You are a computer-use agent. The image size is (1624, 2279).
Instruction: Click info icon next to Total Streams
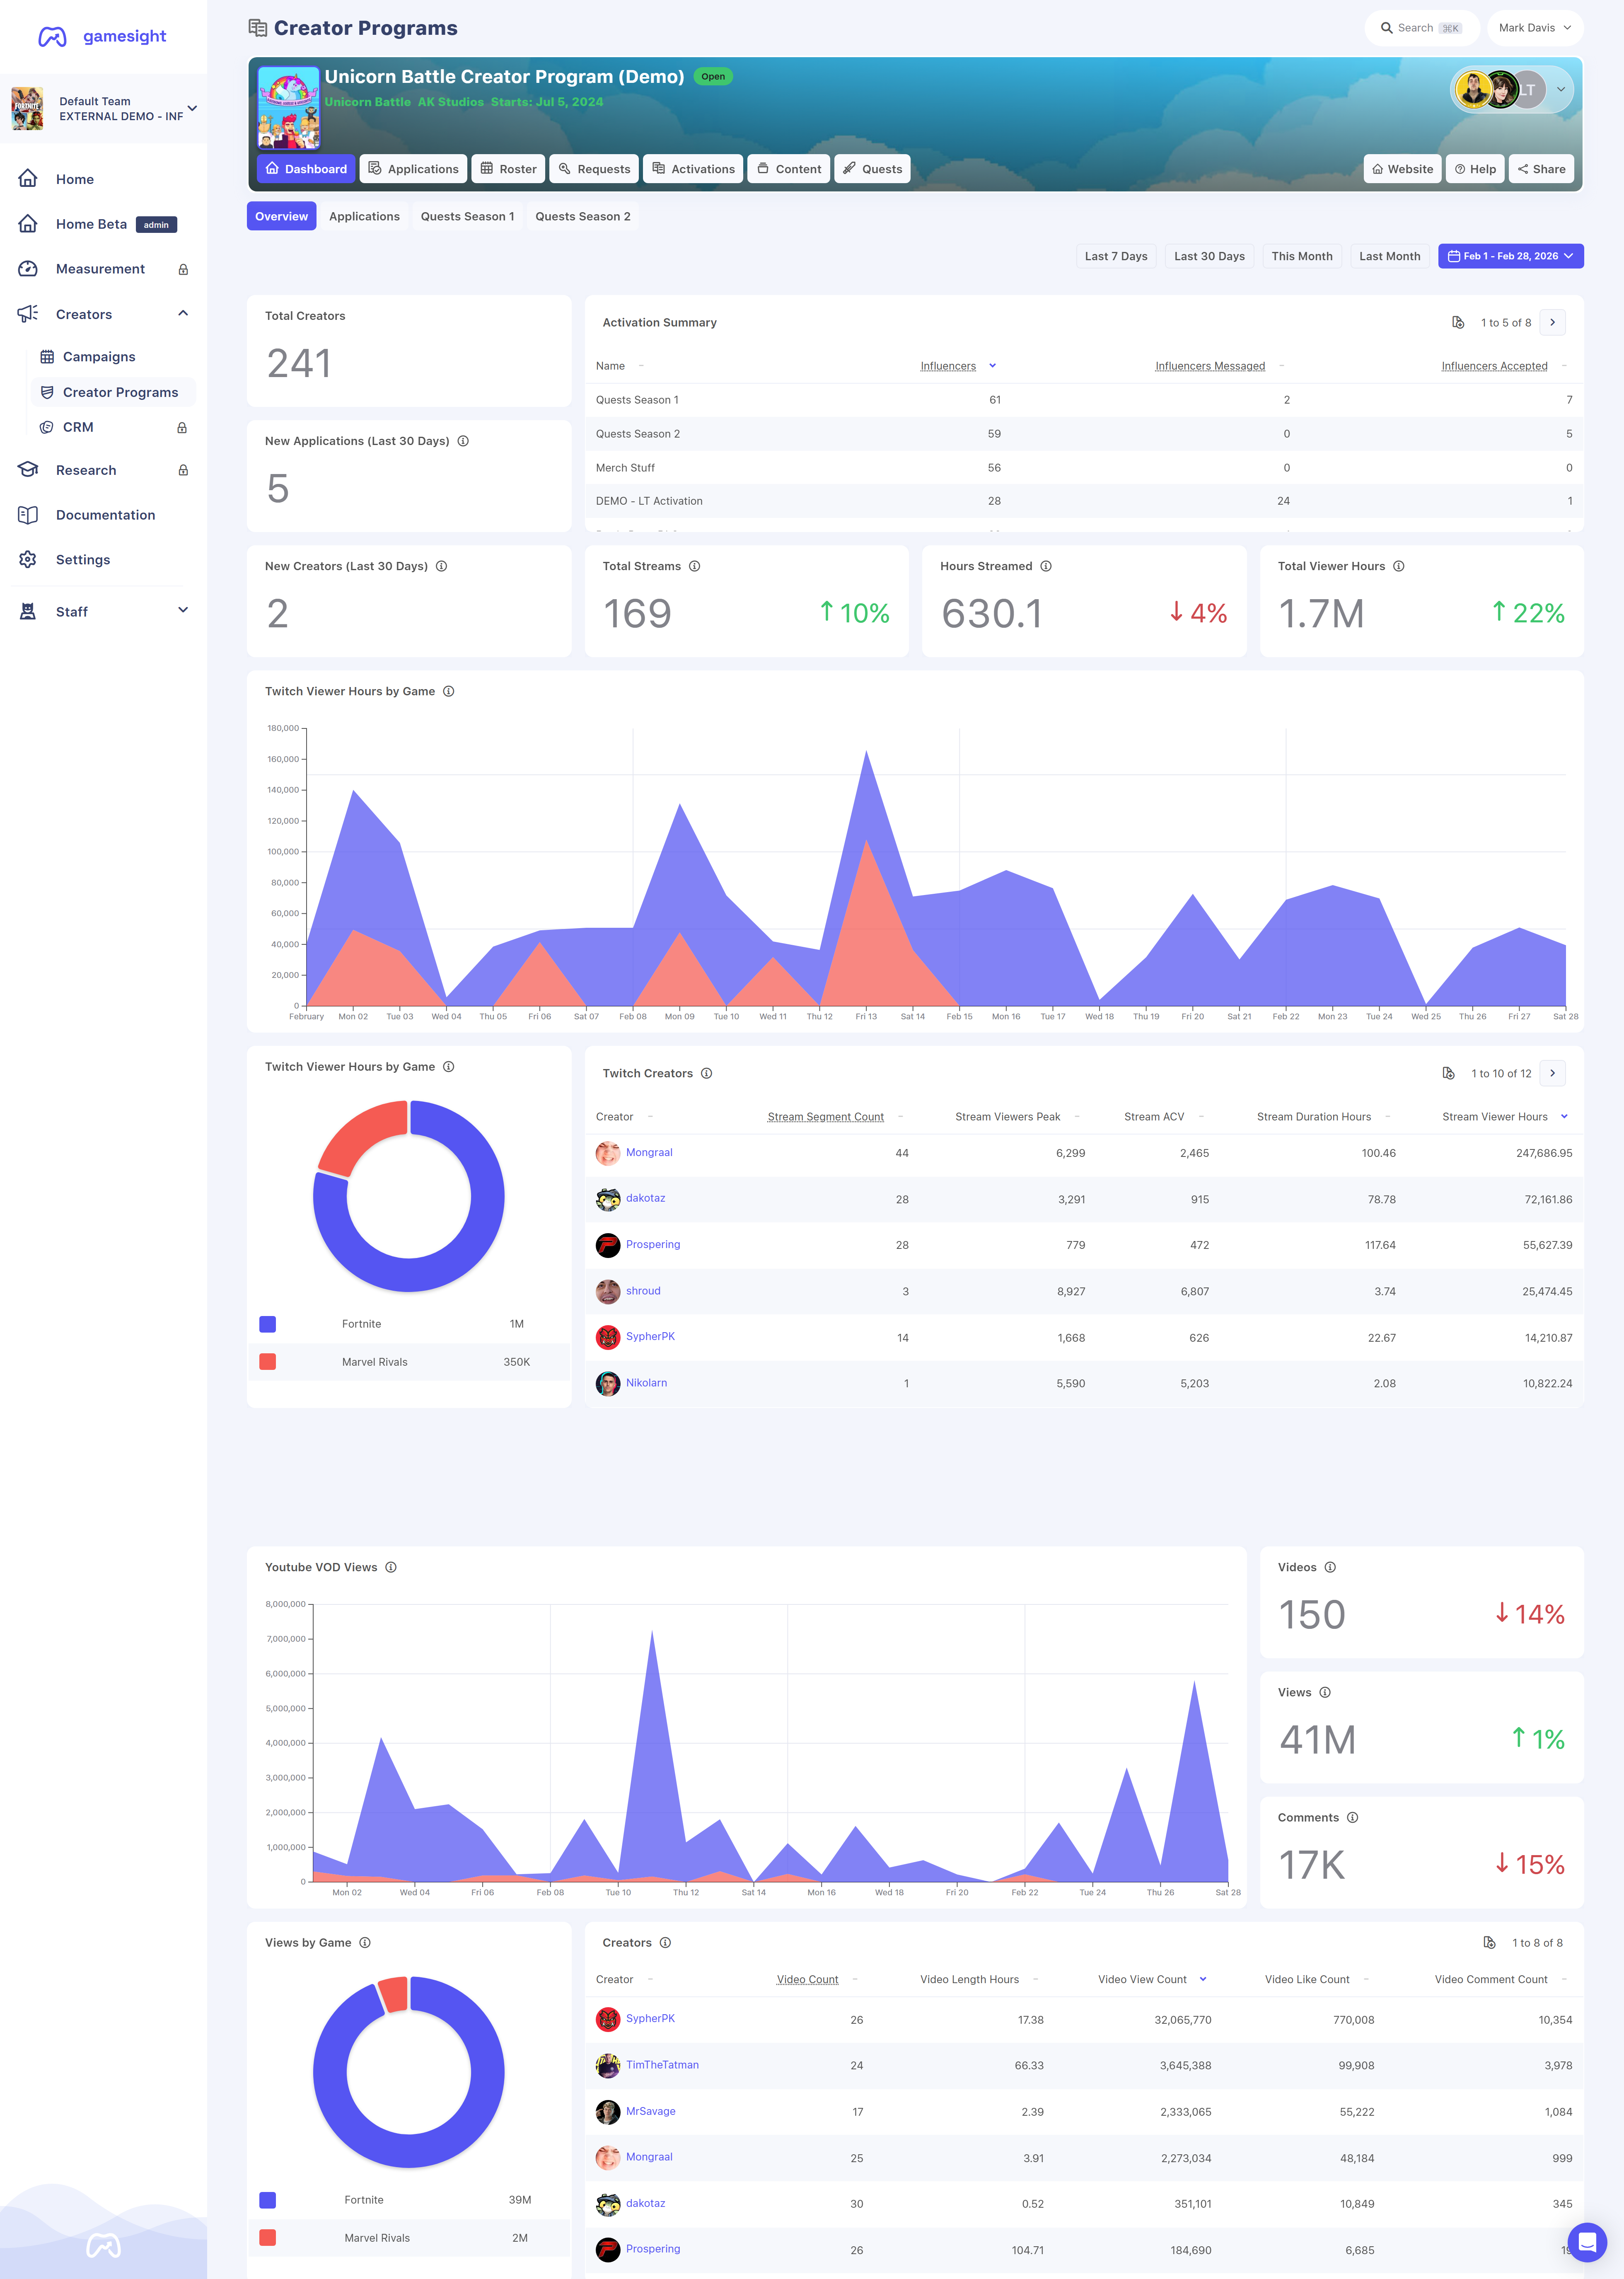(694, 566)
